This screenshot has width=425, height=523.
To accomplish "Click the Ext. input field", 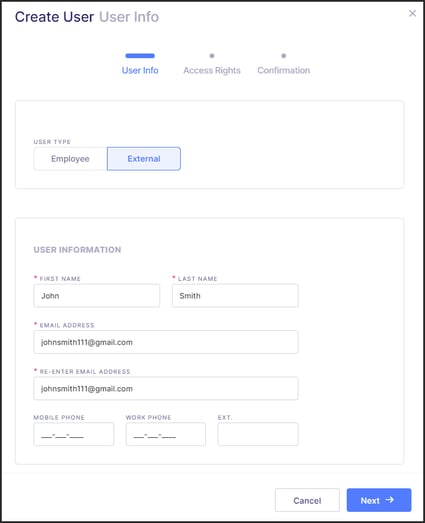I will 258,434.
